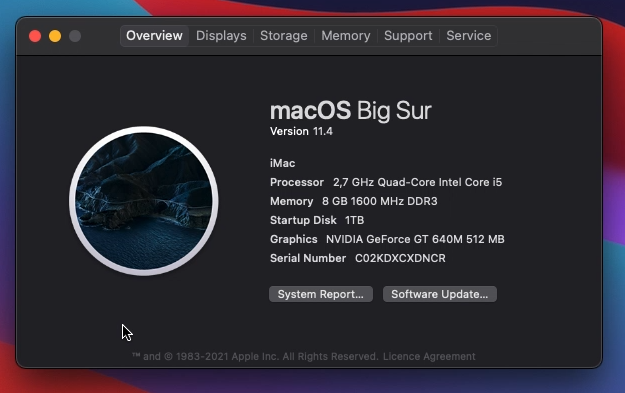Open the Support tab
This screenshot has height=393, width=625.
tap(408, 36)
